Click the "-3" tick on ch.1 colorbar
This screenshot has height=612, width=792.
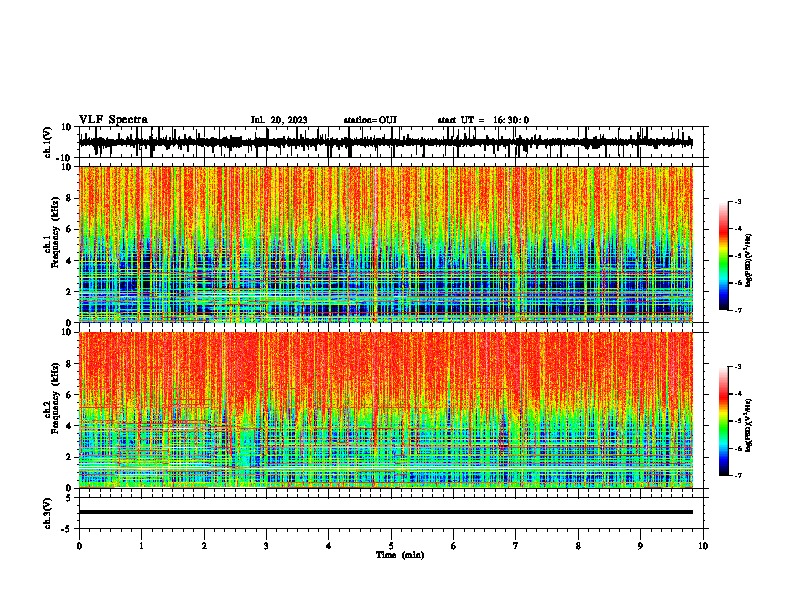(x=738, y=202)
